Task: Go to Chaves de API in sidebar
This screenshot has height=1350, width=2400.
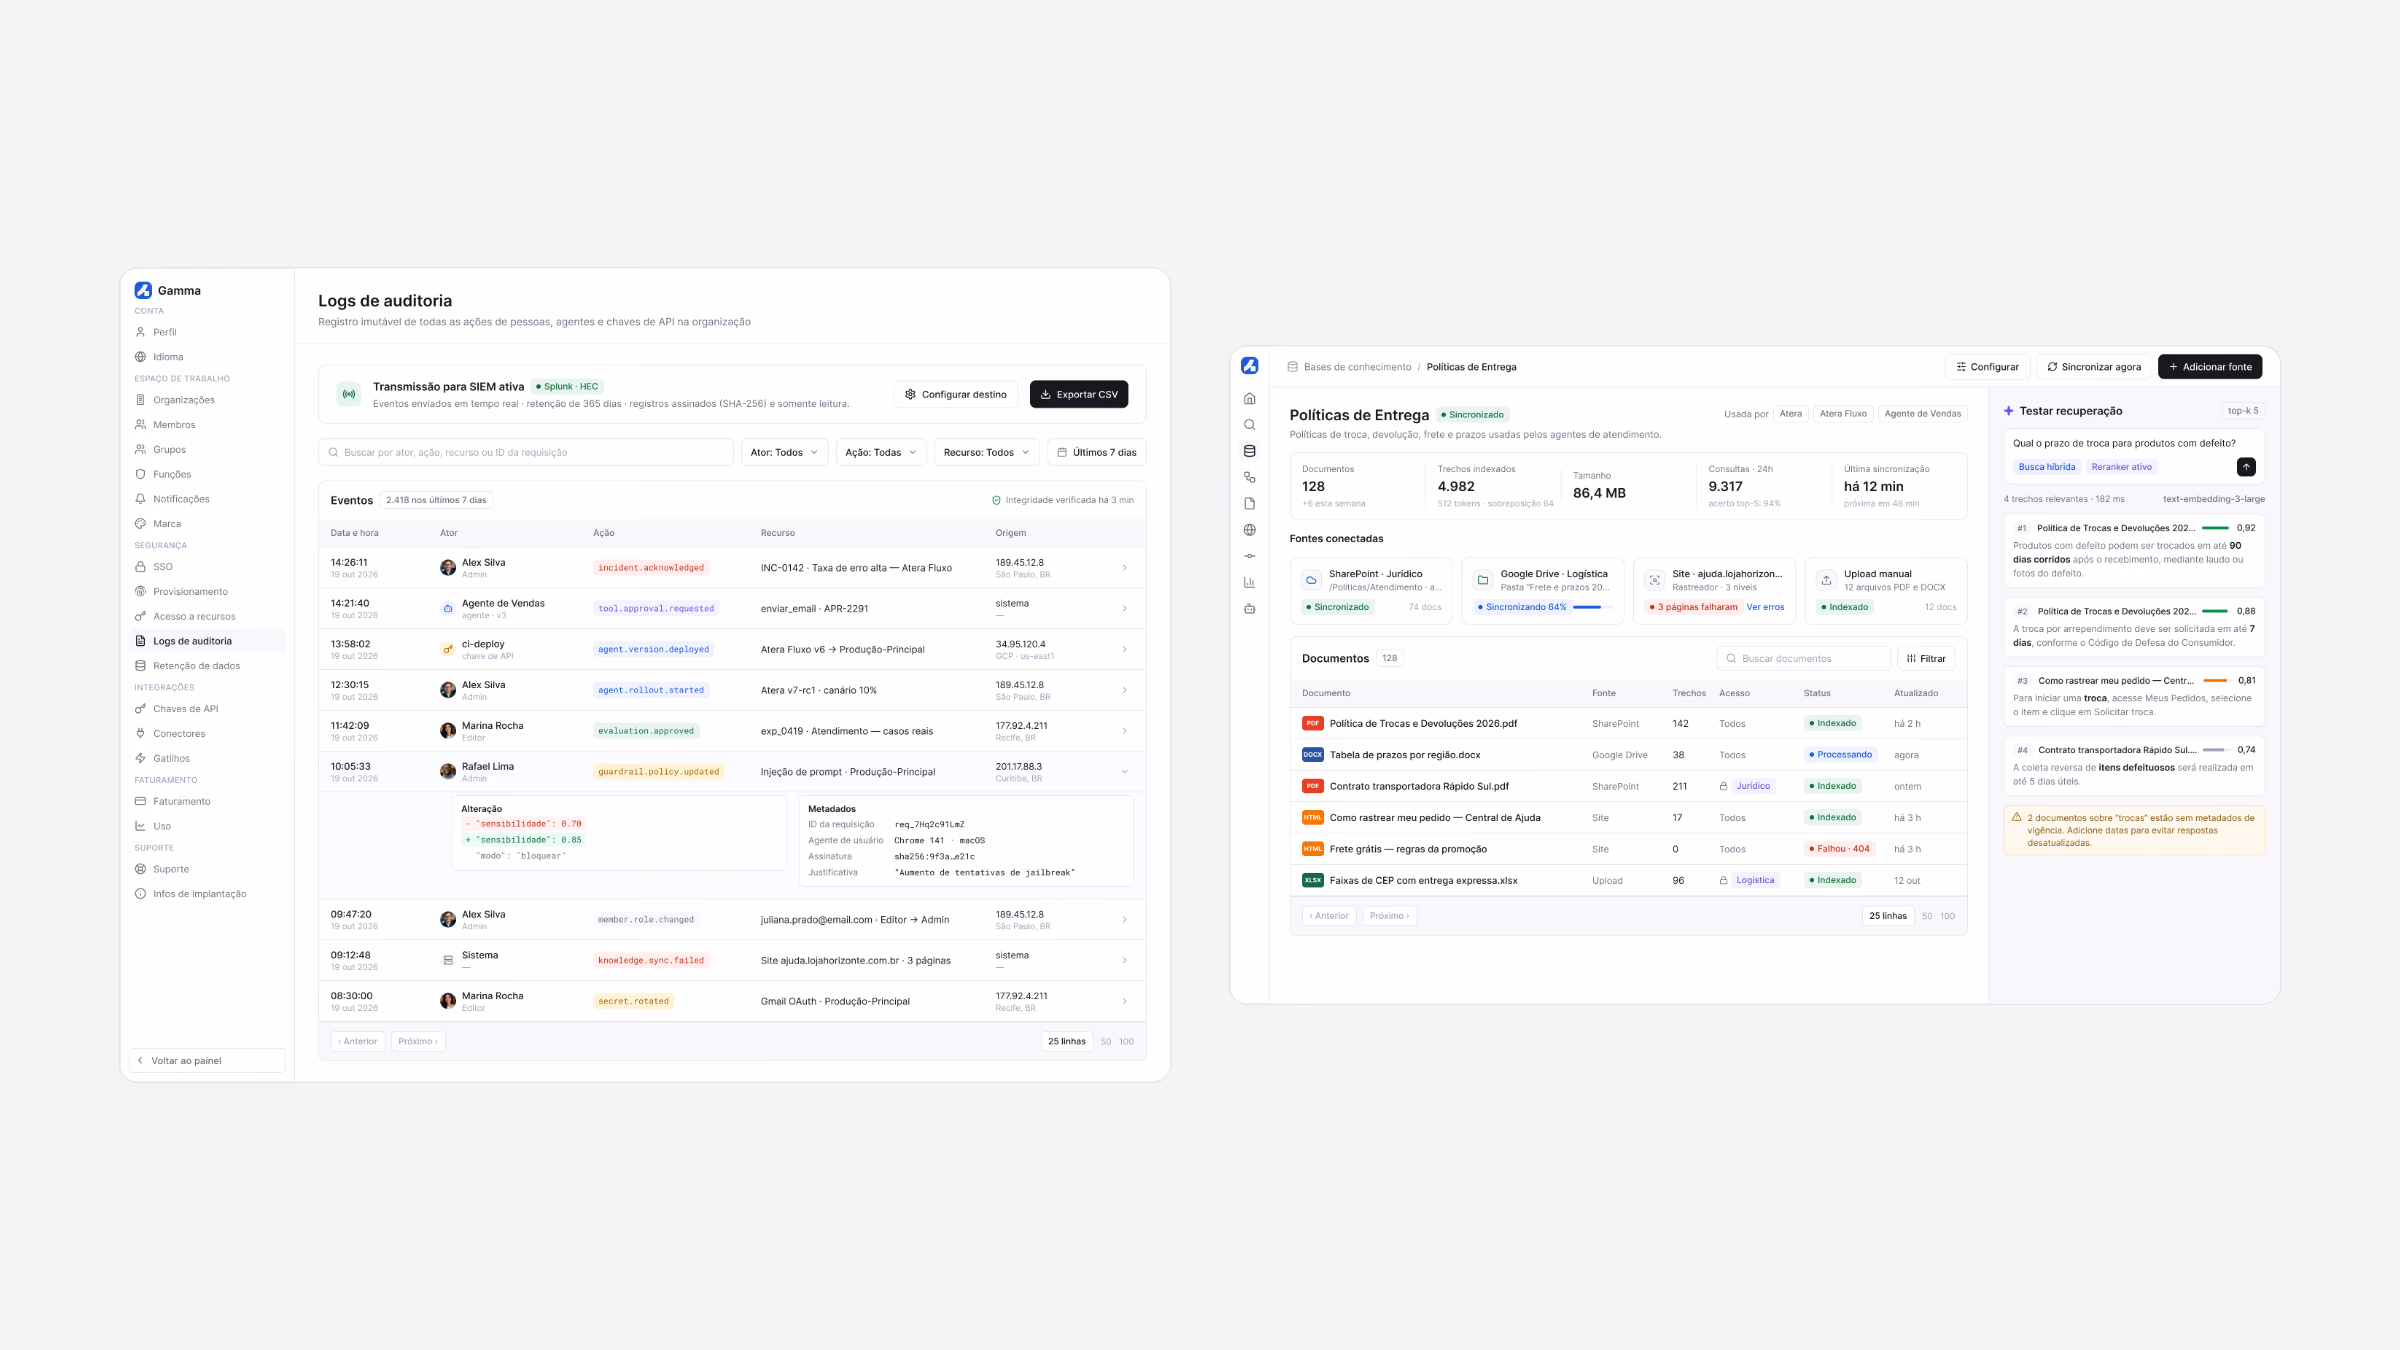Action: click(x=207, y=709)
